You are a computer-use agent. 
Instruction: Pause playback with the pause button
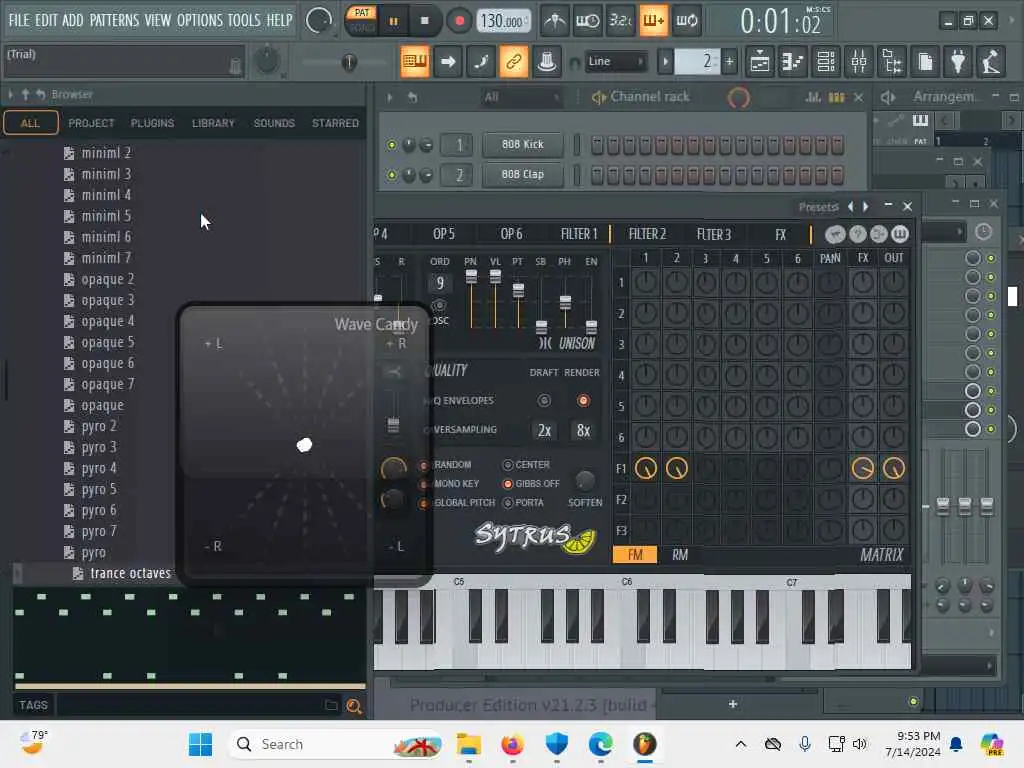point(393,21)
